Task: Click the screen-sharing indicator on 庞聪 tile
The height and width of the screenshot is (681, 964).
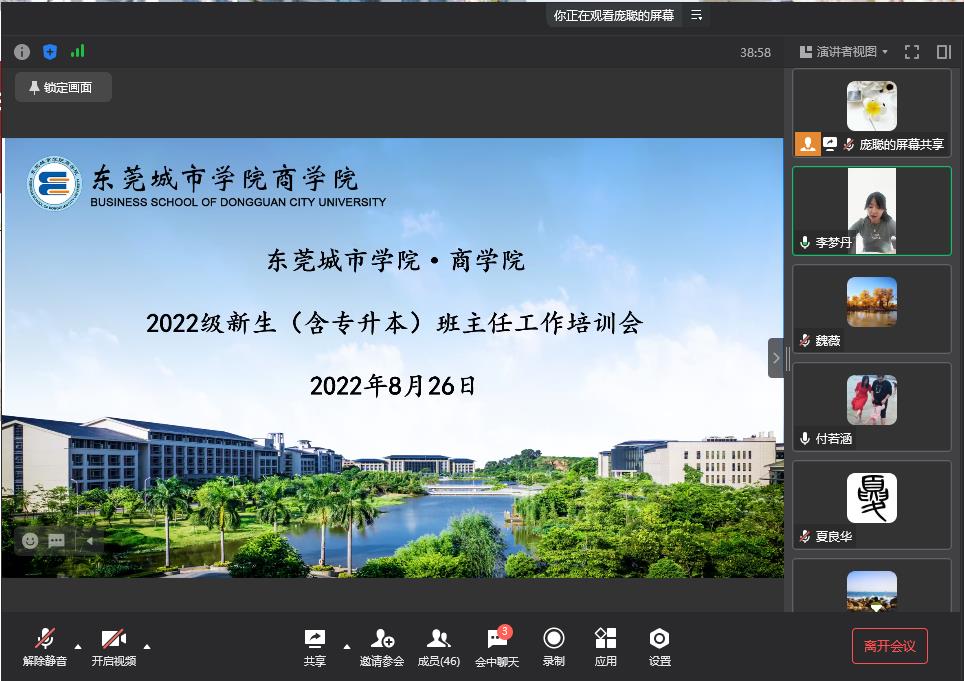Action: (x=830, y=144)
